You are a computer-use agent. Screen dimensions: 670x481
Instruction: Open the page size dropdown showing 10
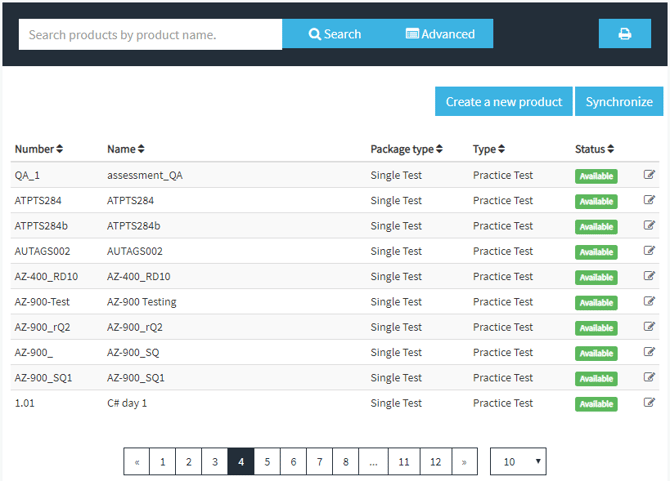click(x=518, y=461)
